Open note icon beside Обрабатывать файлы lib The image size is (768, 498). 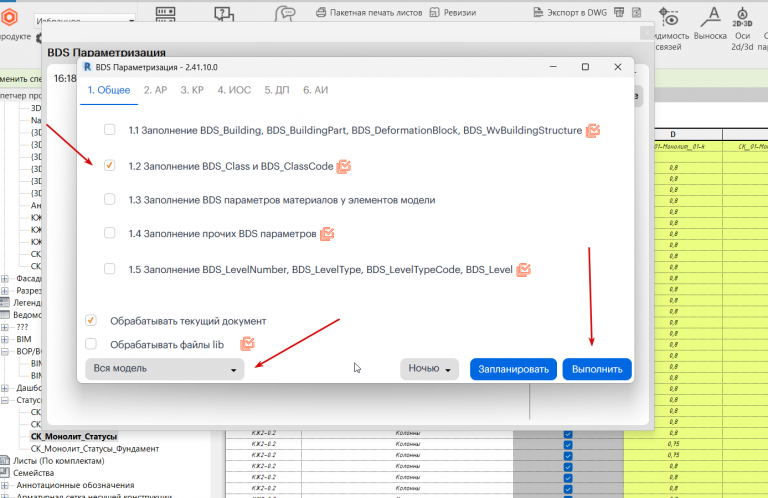coord(247,344)
